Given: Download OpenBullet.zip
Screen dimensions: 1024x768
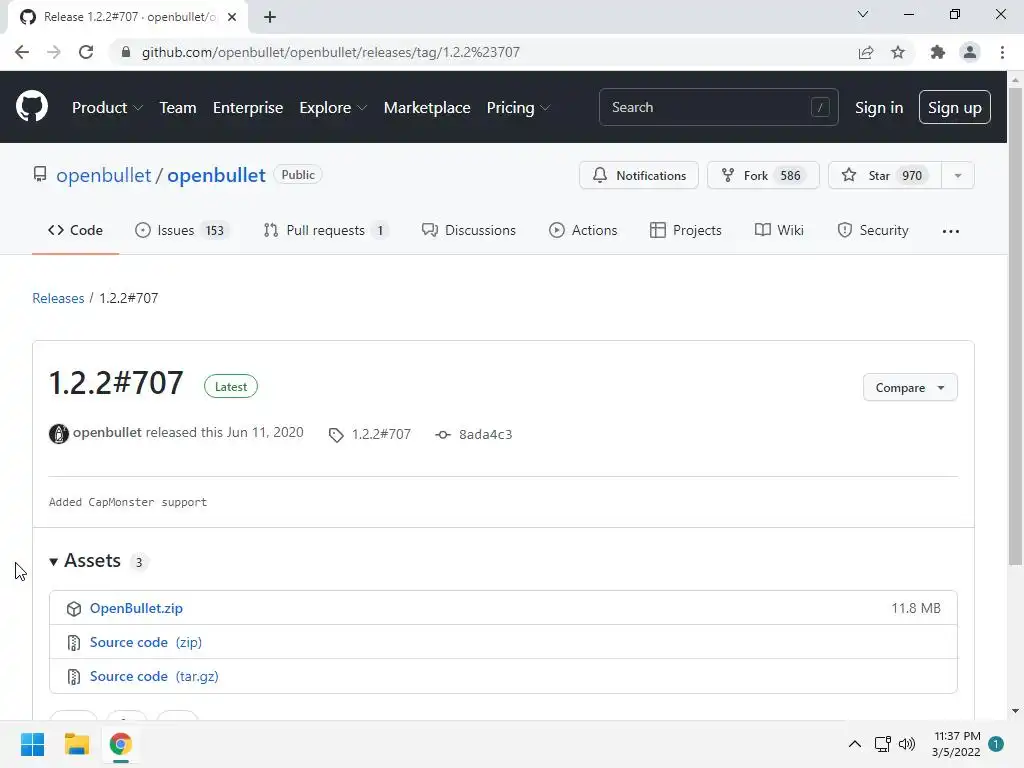Looking at the screenshot, I should point(136,608).
